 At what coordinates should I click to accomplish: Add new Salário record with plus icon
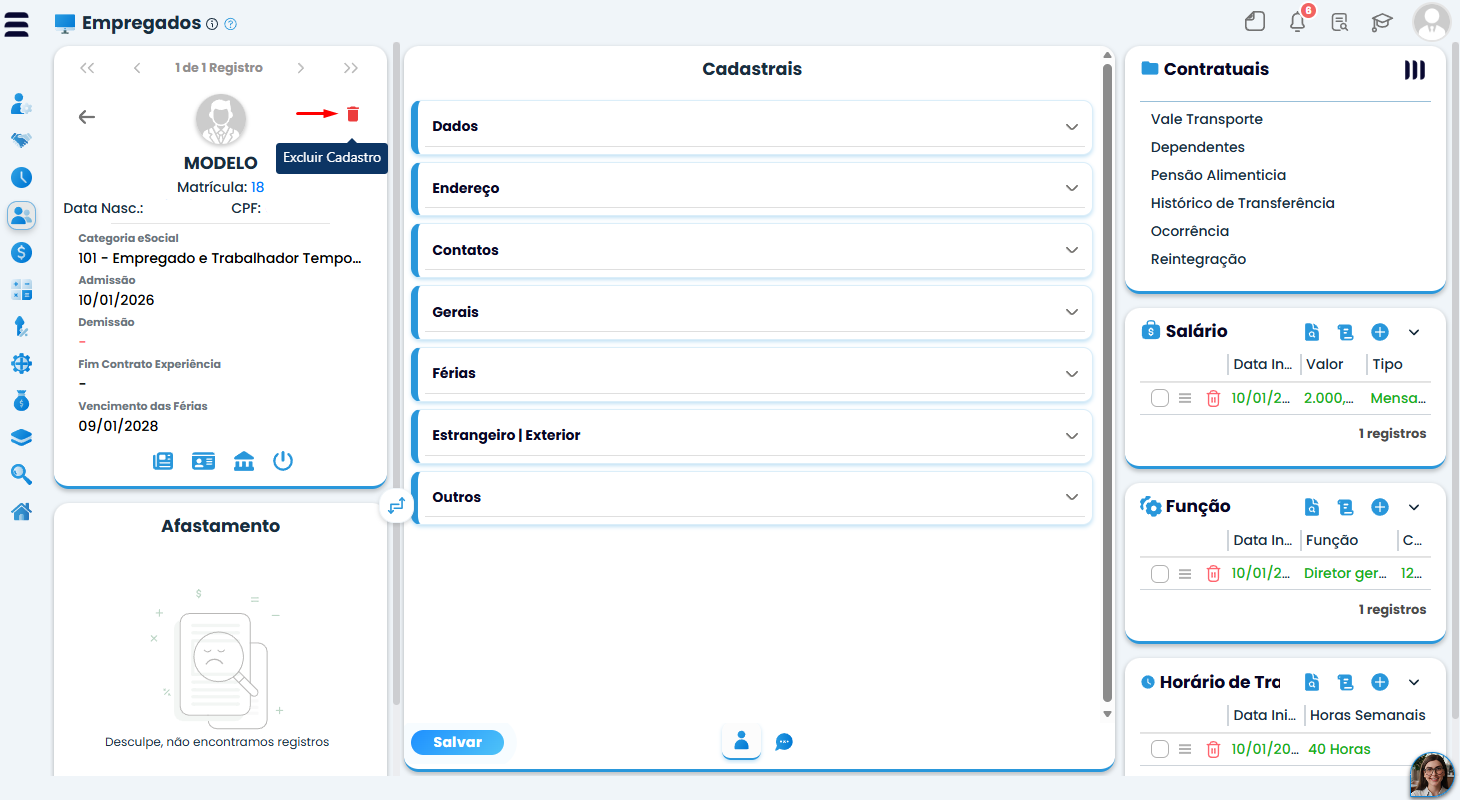[1380, 332]
